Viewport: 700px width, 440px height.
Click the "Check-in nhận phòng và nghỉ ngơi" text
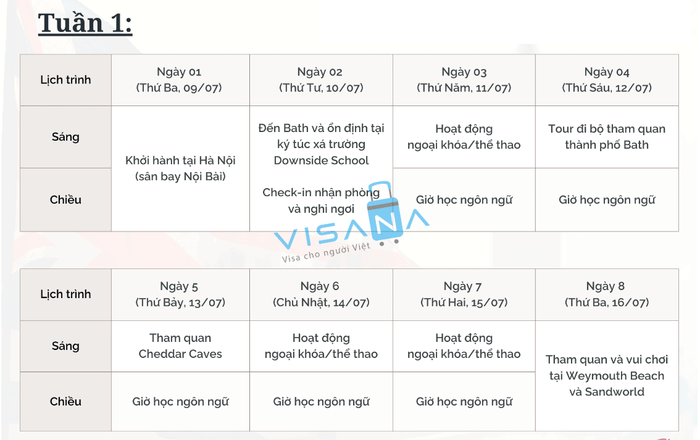pyautogui.click(x=320, y=200)
